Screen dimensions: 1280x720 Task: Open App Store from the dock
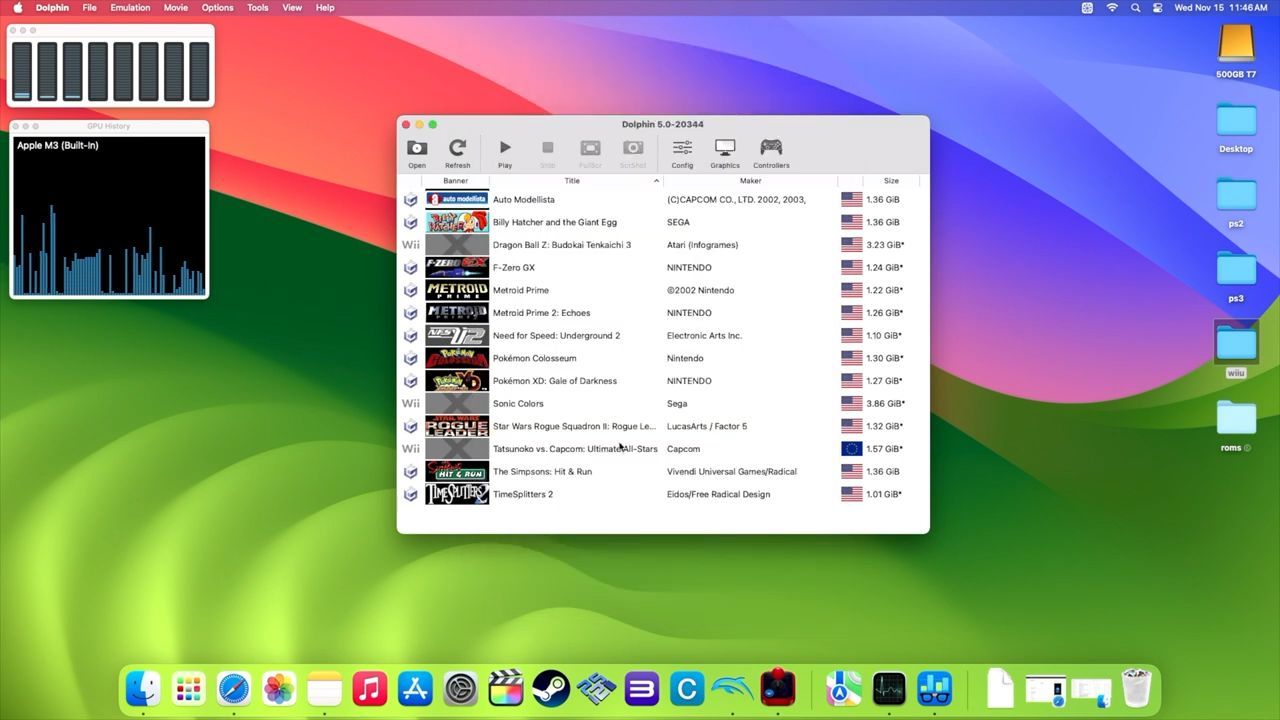coord(415,688)
